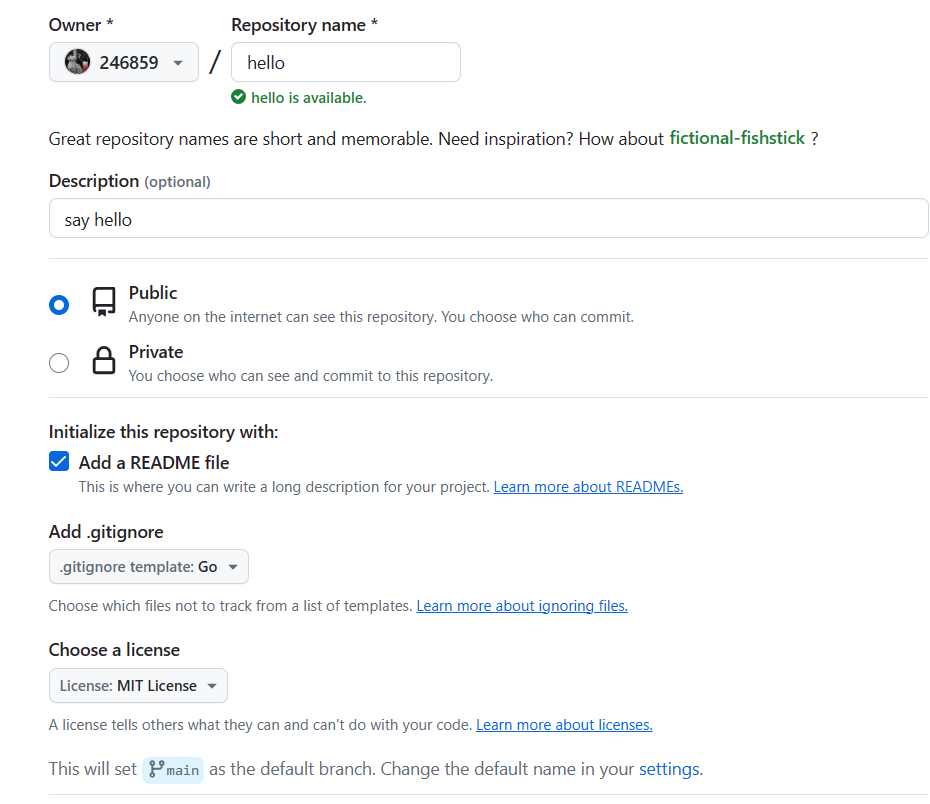930x804 pixels.
Task: Click the Repository name field containing hello
Action: pos(345,62)
